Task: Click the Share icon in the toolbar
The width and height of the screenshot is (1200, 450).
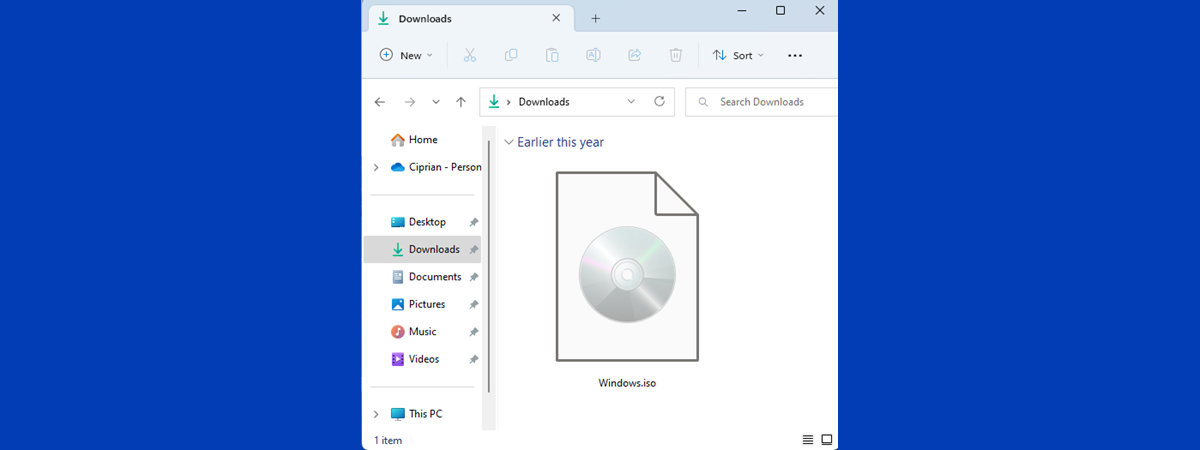Action: [x=634, y=55]
